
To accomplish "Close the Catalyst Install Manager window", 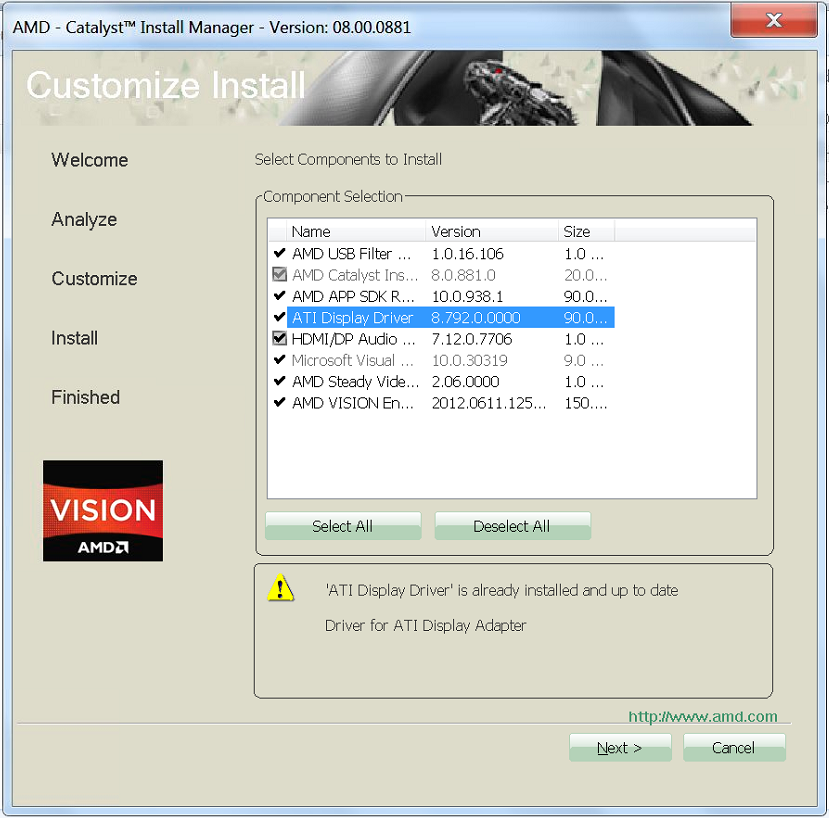I will (x=774, y=21).
